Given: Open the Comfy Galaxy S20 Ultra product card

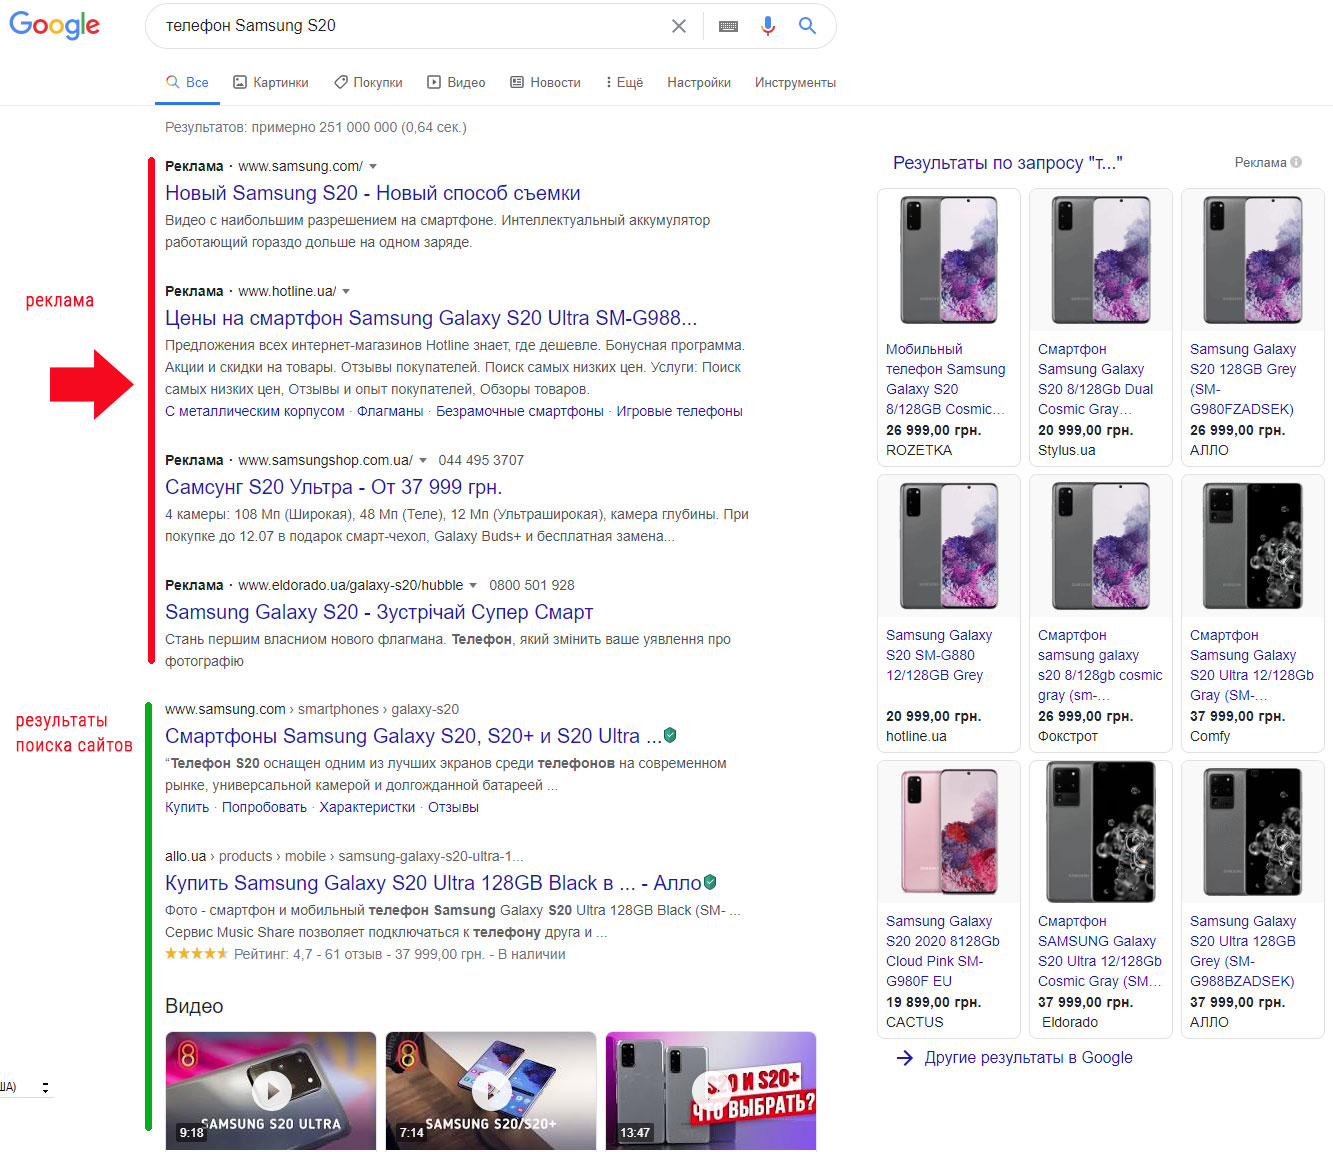Looking at the screenshot, I should tap(1253, 613).
